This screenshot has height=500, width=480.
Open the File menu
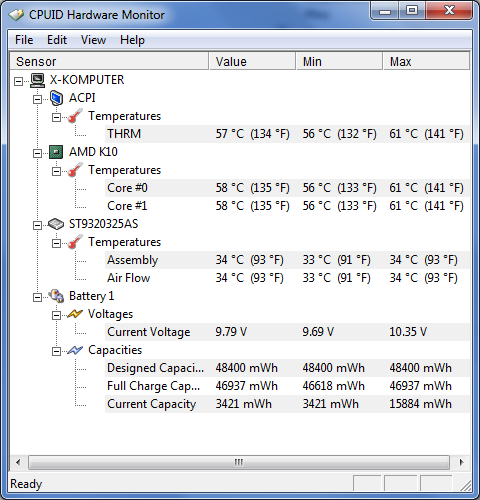click(24, 40)
